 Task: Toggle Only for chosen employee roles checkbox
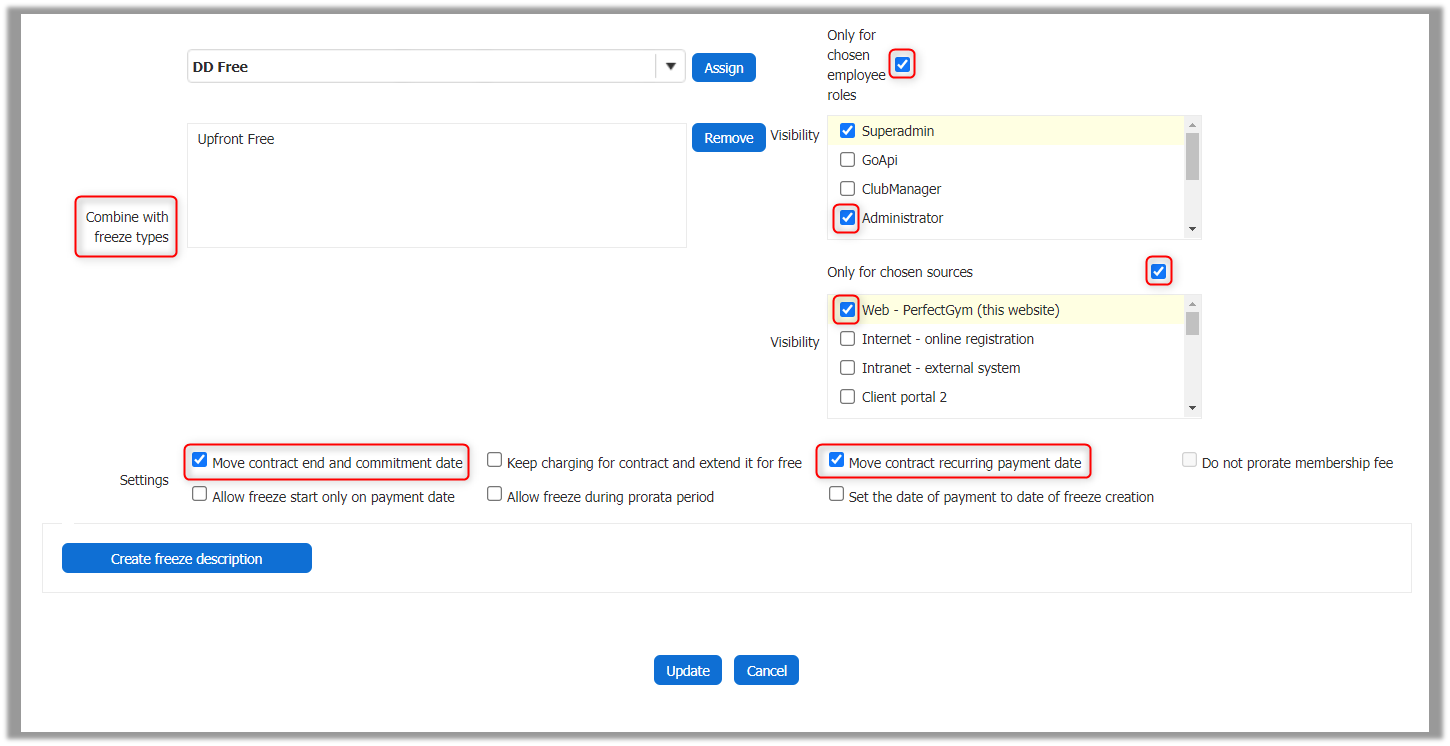(902, 65)
